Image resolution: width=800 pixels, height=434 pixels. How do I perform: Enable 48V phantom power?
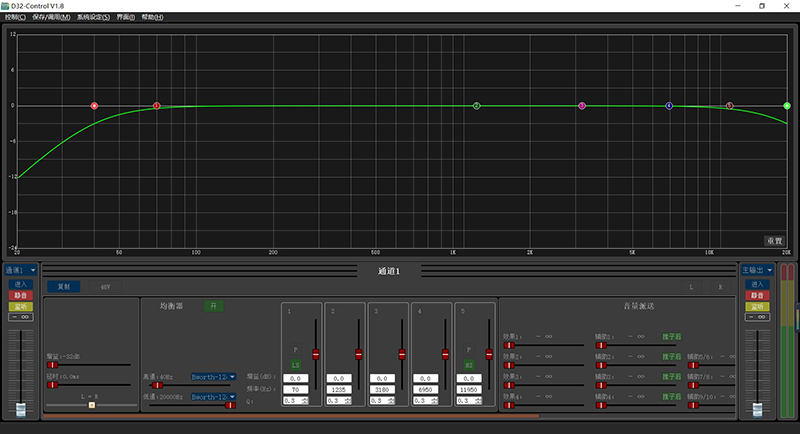pos(105,286)
